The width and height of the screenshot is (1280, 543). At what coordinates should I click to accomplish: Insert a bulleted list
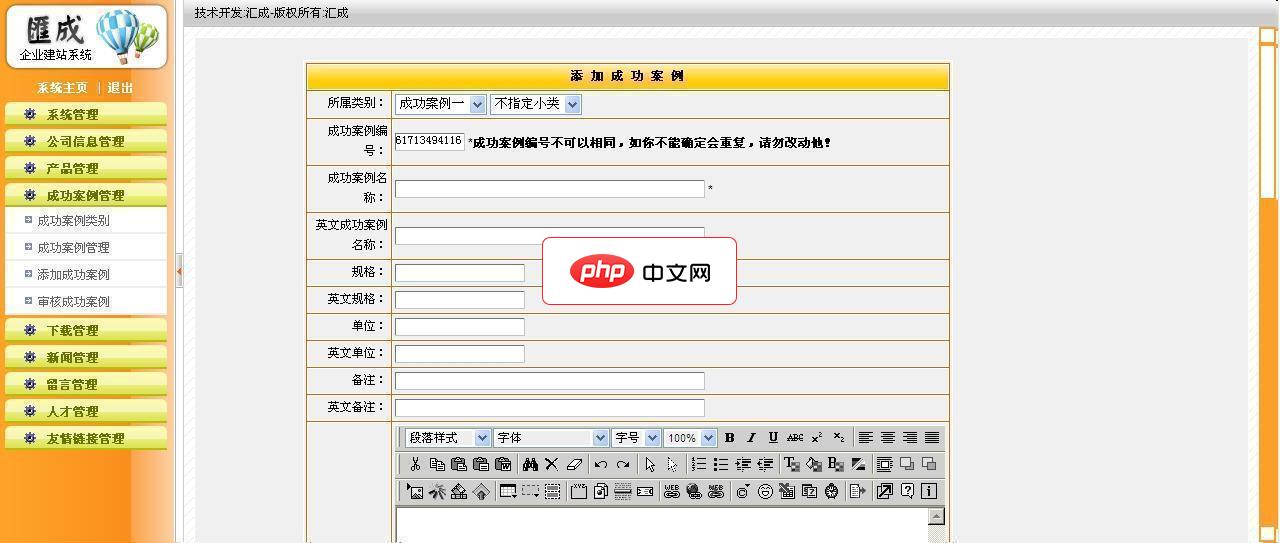721,464
